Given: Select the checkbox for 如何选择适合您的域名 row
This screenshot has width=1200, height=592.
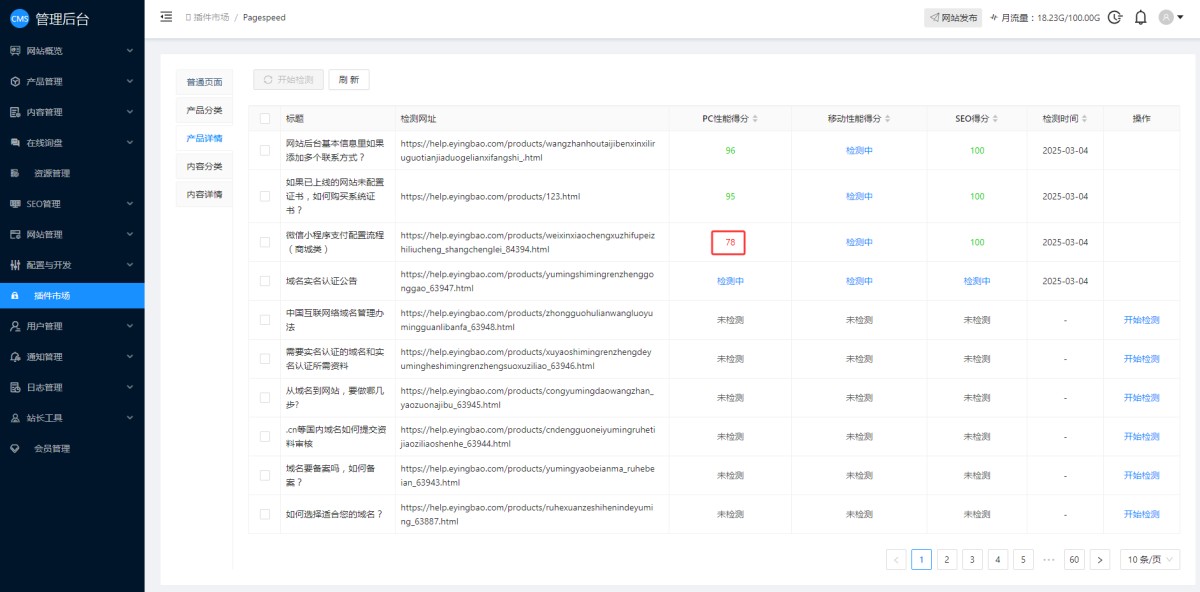Looking at the screenshot, I should click(265, 514).
